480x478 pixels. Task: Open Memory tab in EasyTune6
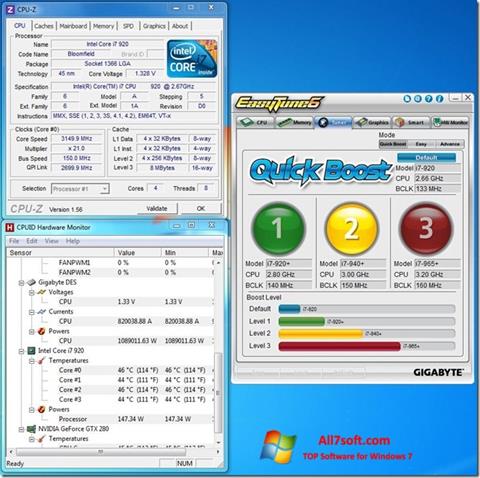[x=294, y=123]
